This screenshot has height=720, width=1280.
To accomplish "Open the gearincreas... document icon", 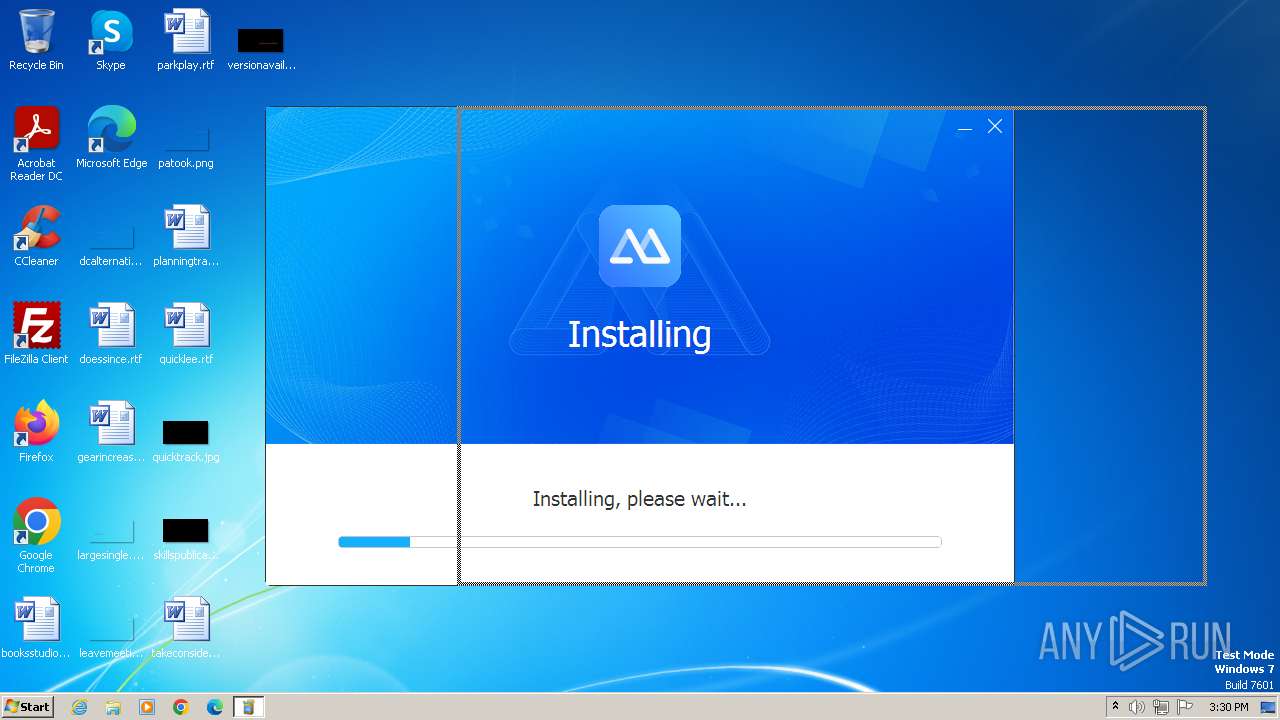I will coord(111,432).
